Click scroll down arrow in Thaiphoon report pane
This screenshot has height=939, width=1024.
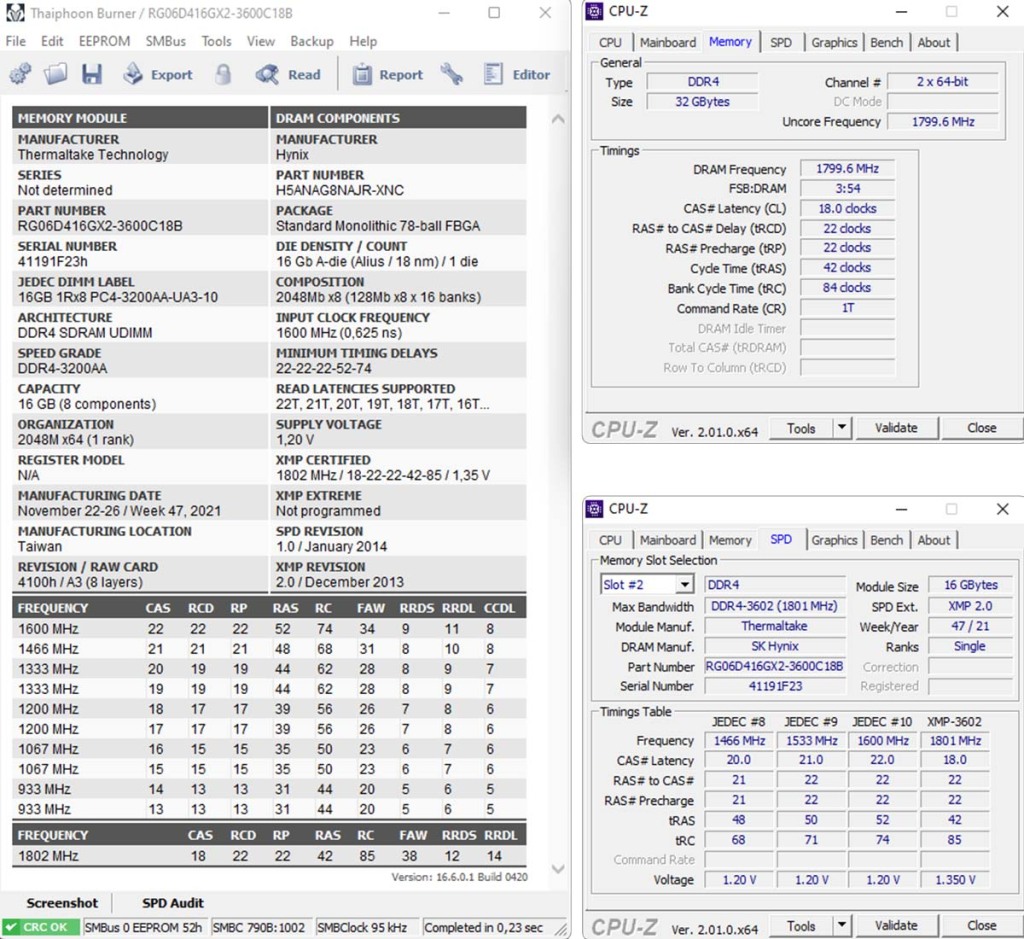coord(558,869)
